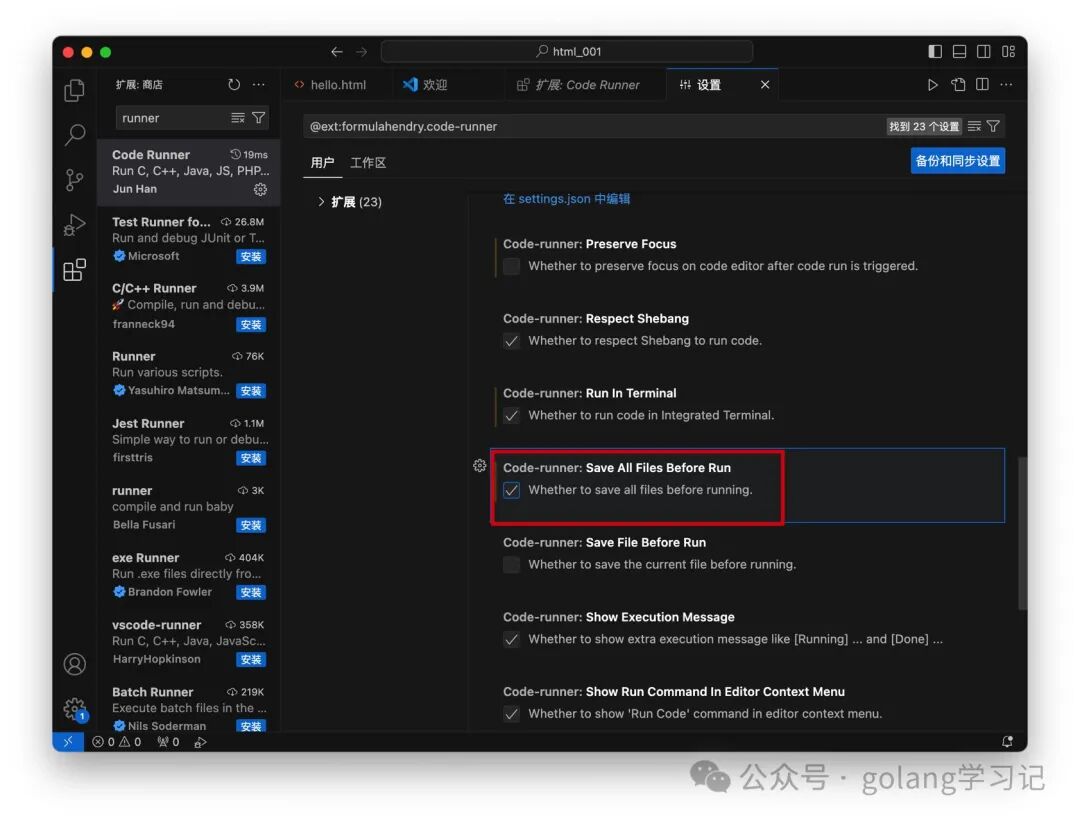Open remote window status bar icon
Screen dimensions: 1080x821
pos(68,742)
